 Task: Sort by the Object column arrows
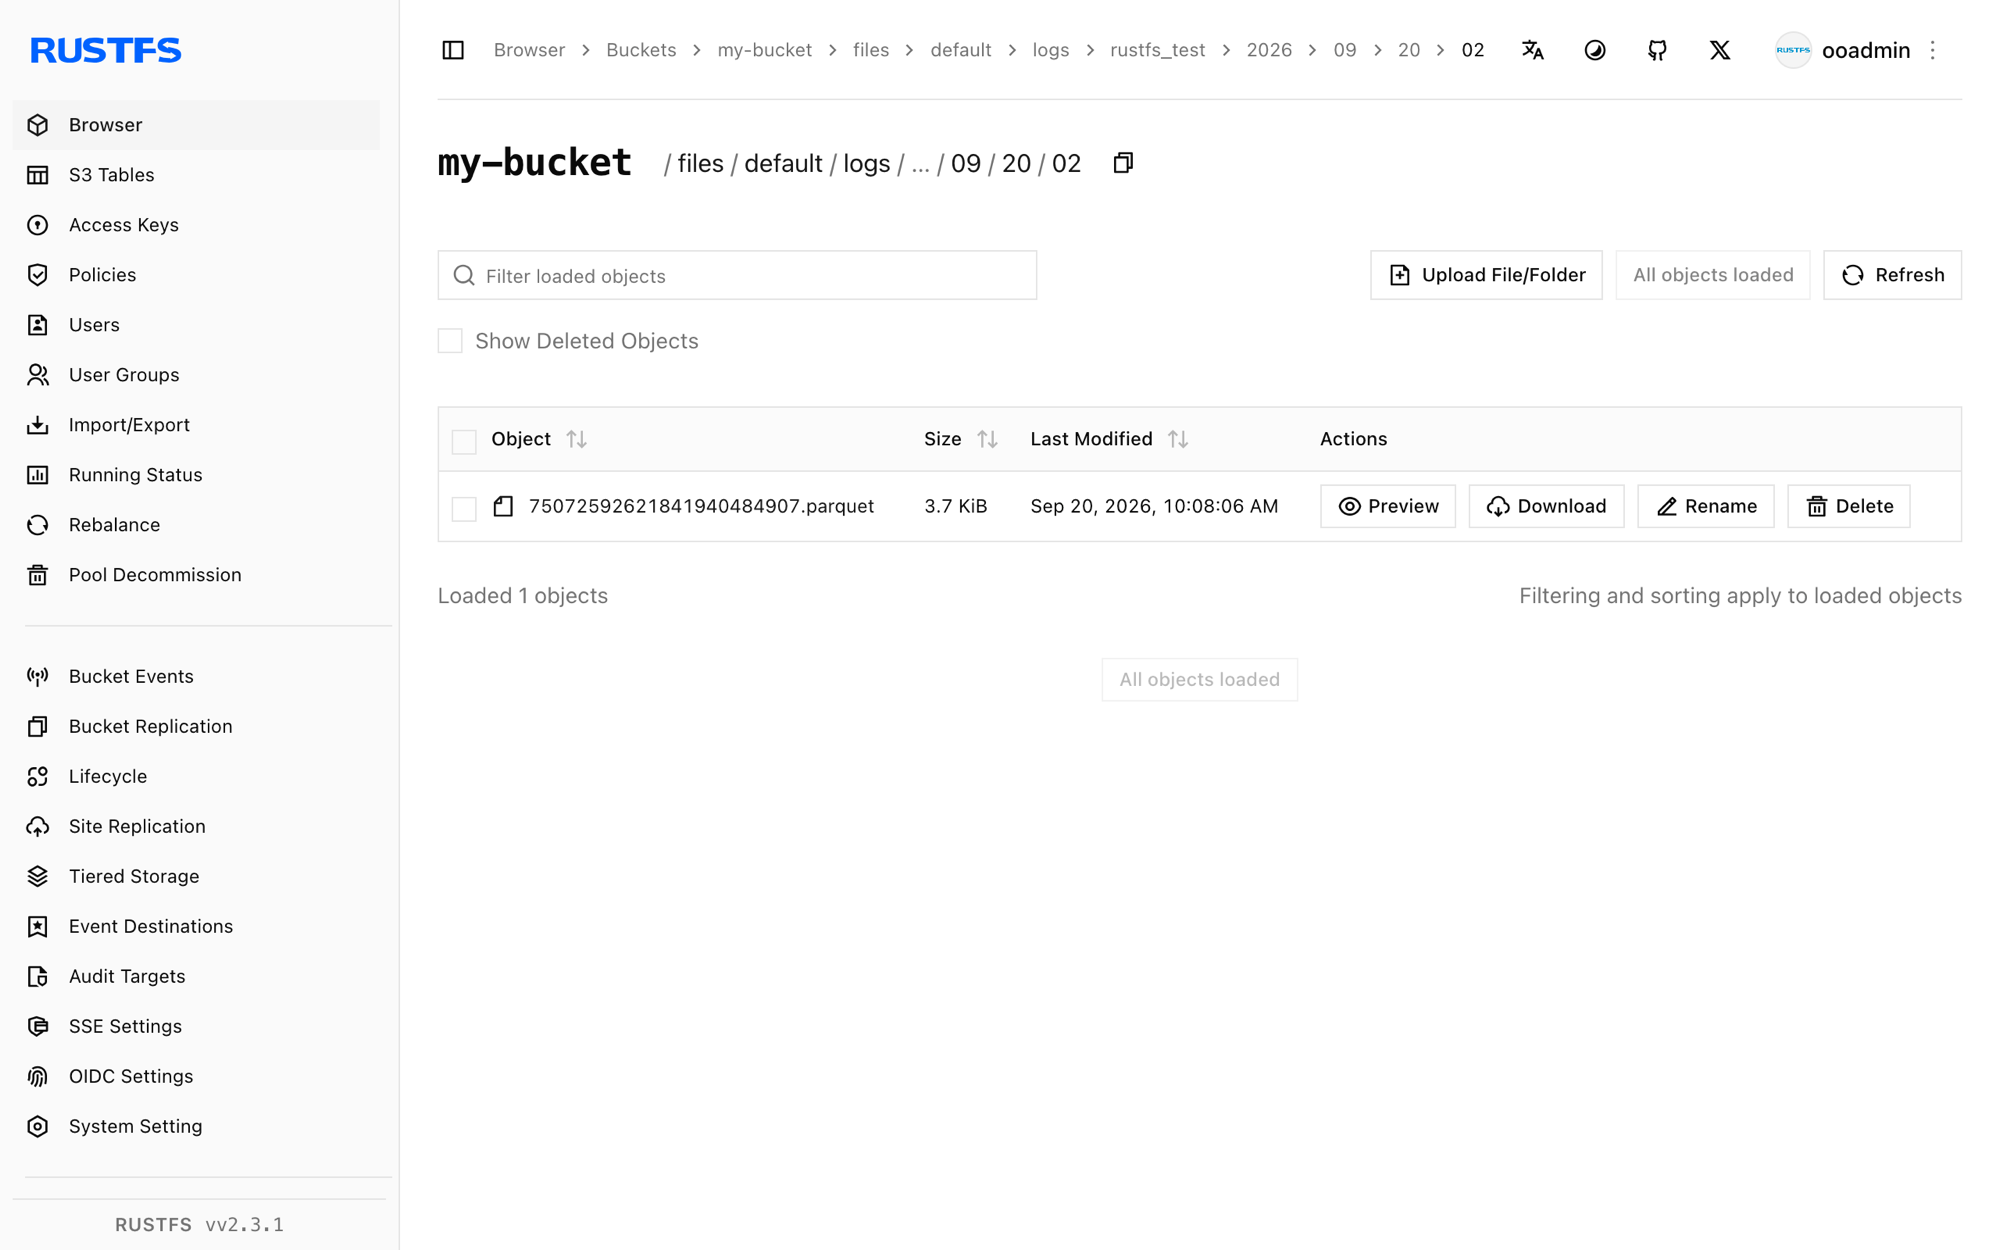pyautogui.click(x=576, y=439)
